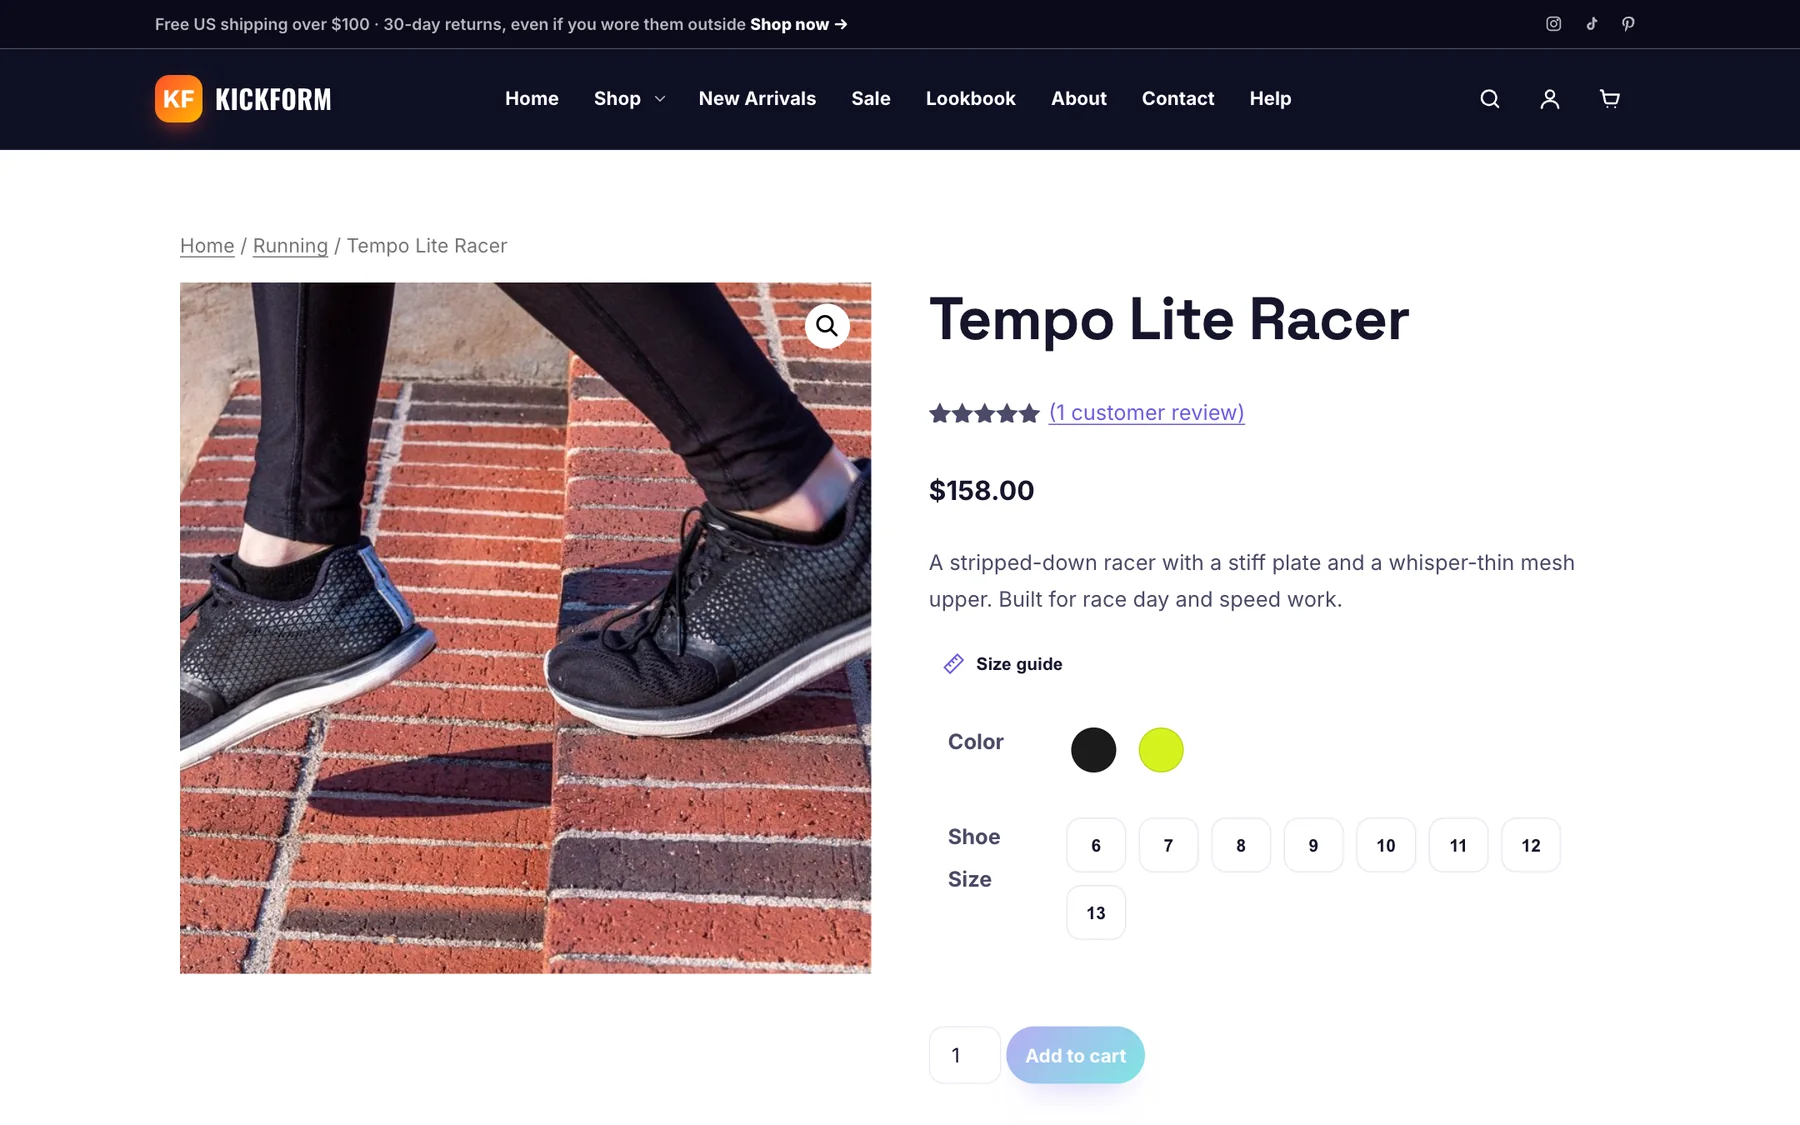This screenshot has height=1125, width=1800.
Task: Click the $158.00 price
Action: coord(981,491)
